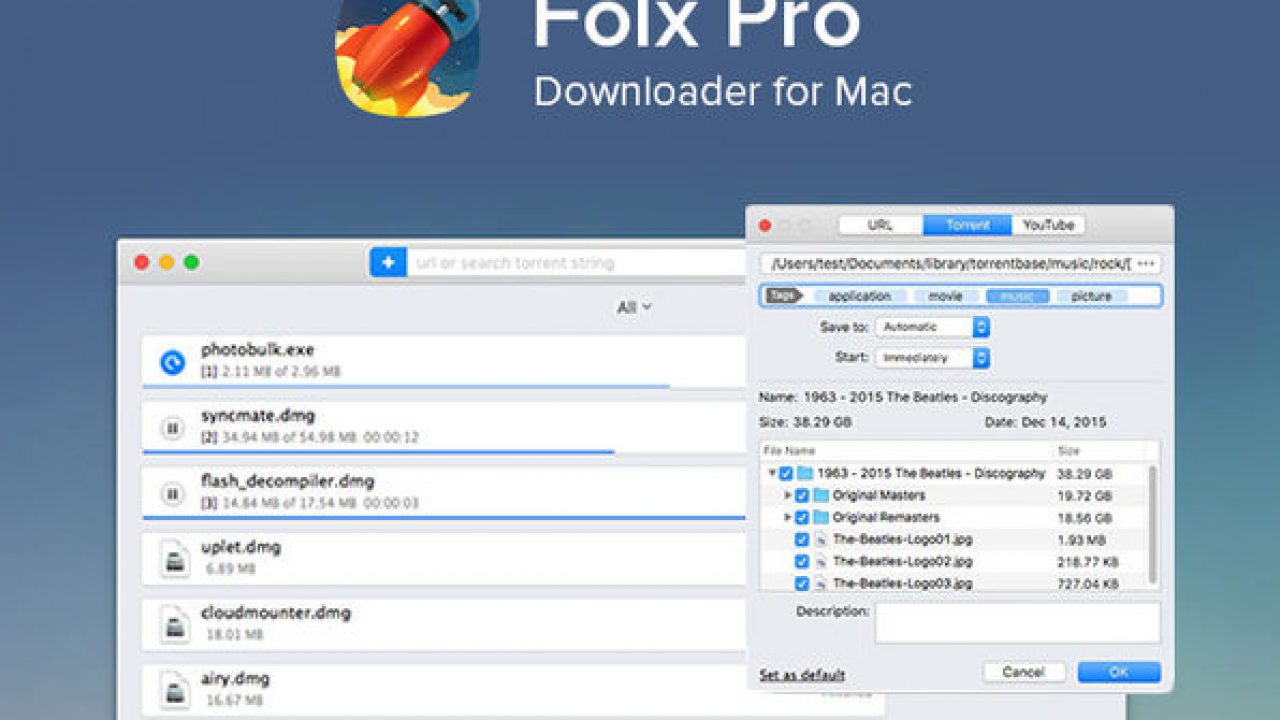Viewport: 1280px width, 720px height.
Task: Uncheck The-Beatles-Logo02.jpg checkbox
Action: click(x=802, y=561)
